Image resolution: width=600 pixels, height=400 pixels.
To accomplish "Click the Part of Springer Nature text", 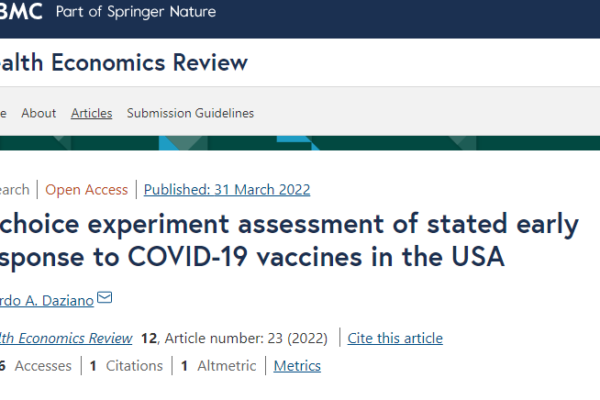I will pos(136,12).
